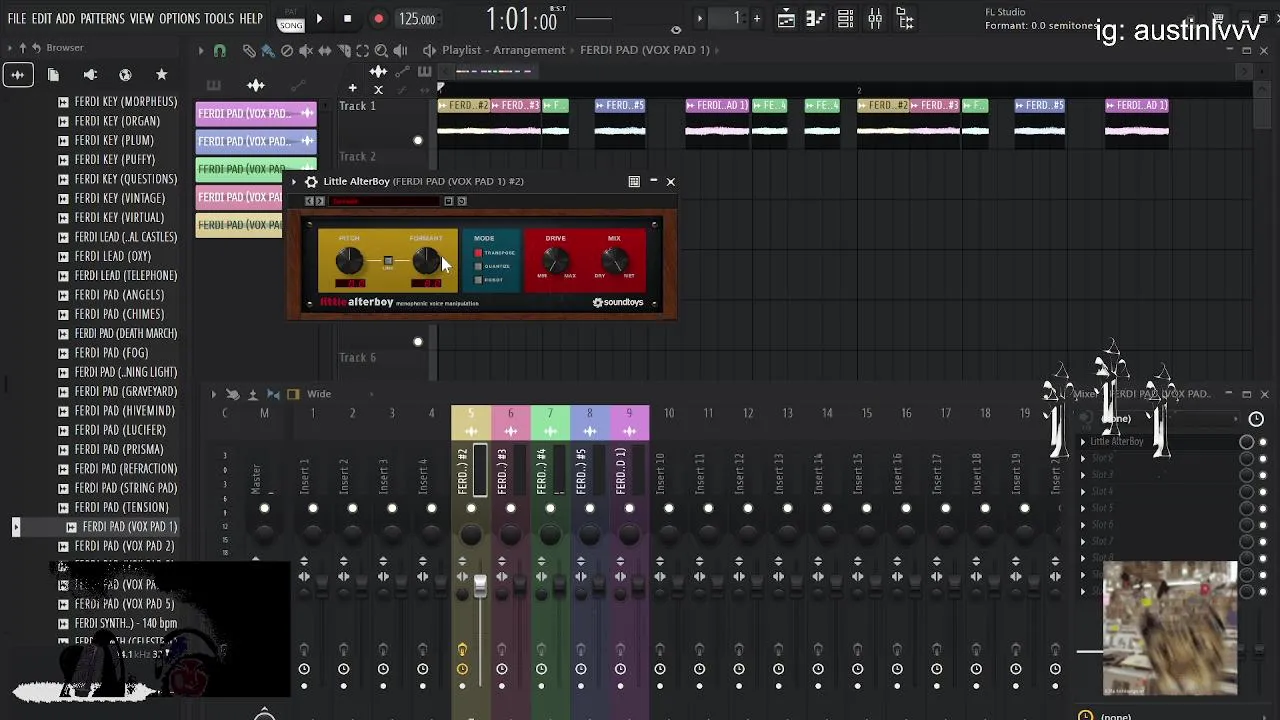This screenshot has height=720, width=1280.
Task: Go to previous preset in Little AlterBoy
Action: pyautogui.click(x=309, y=201)
